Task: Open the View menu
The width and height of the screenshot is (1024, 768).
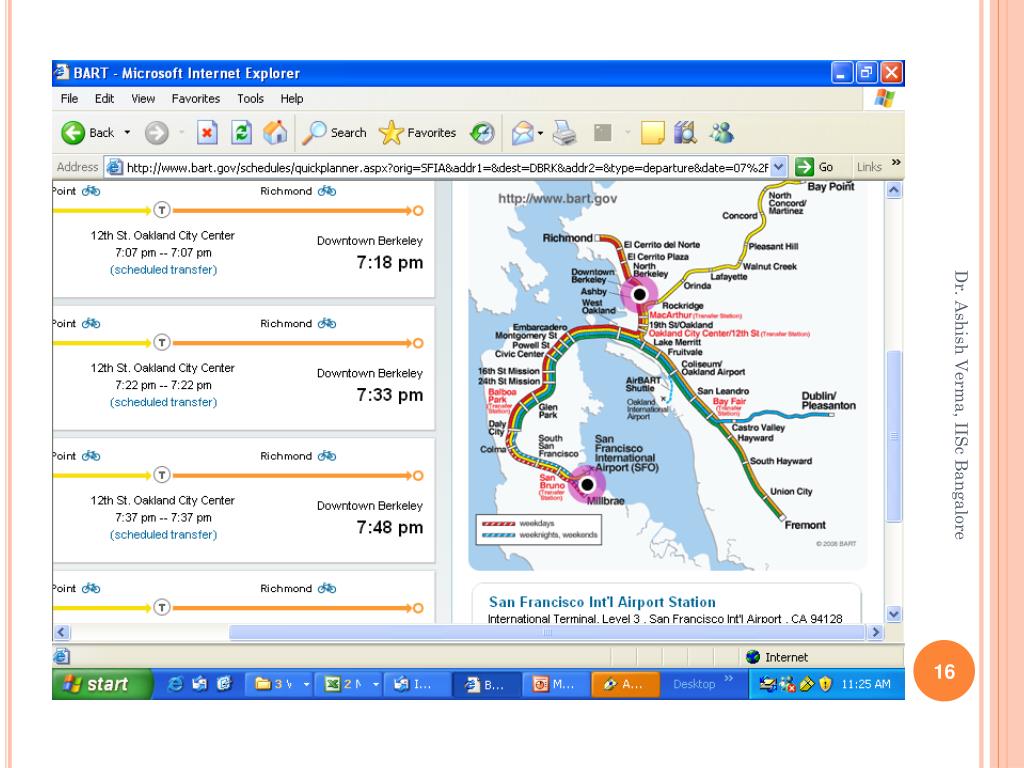Action: (x=143, y=99)
